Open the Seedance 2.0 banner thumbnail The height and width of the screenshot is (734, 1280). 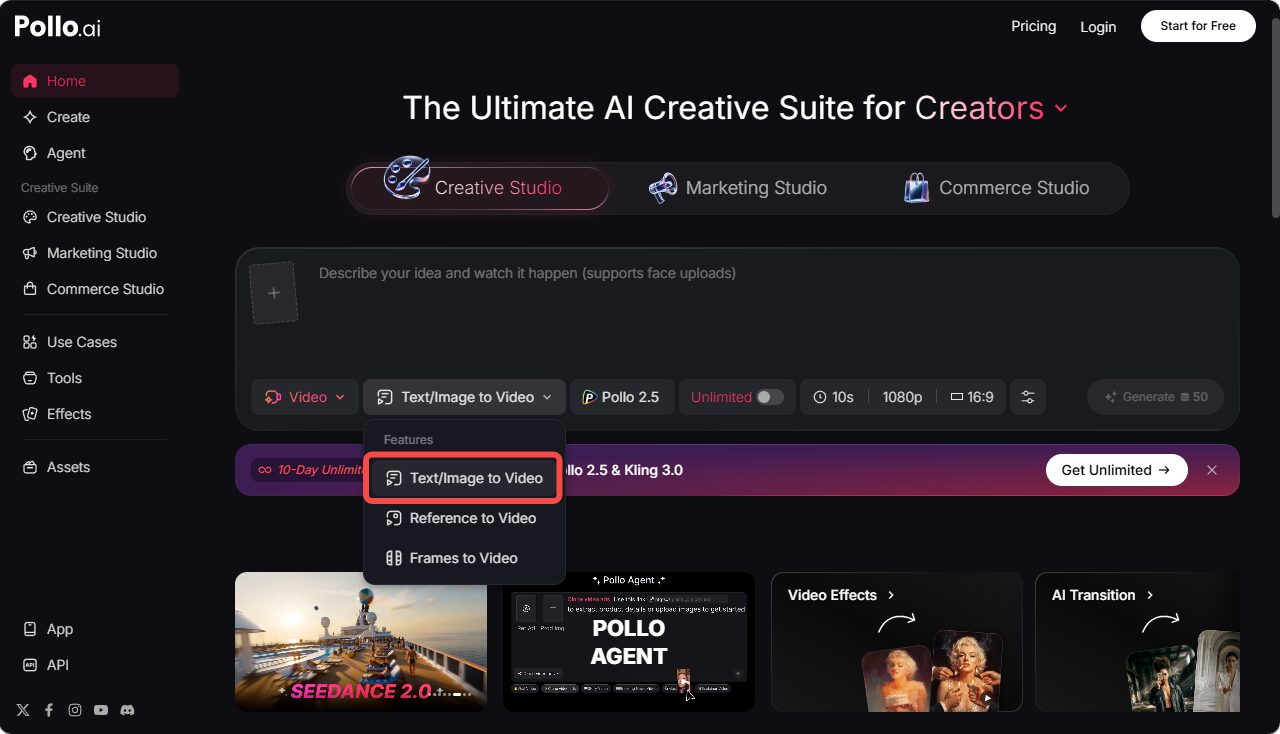(361, 642)
